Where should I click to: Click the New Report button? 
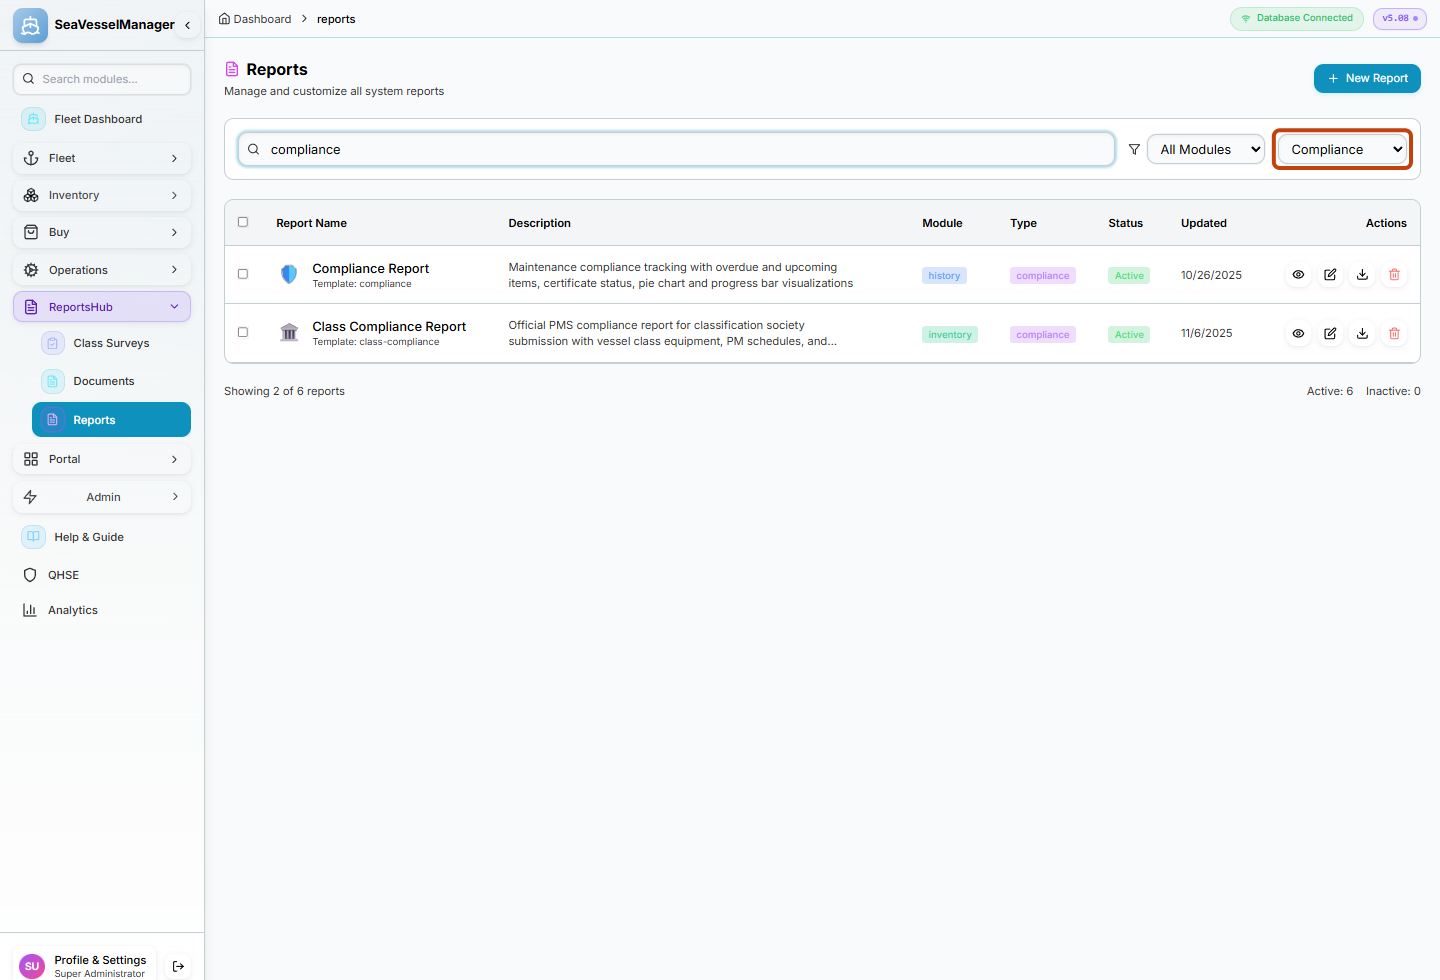1367,78
